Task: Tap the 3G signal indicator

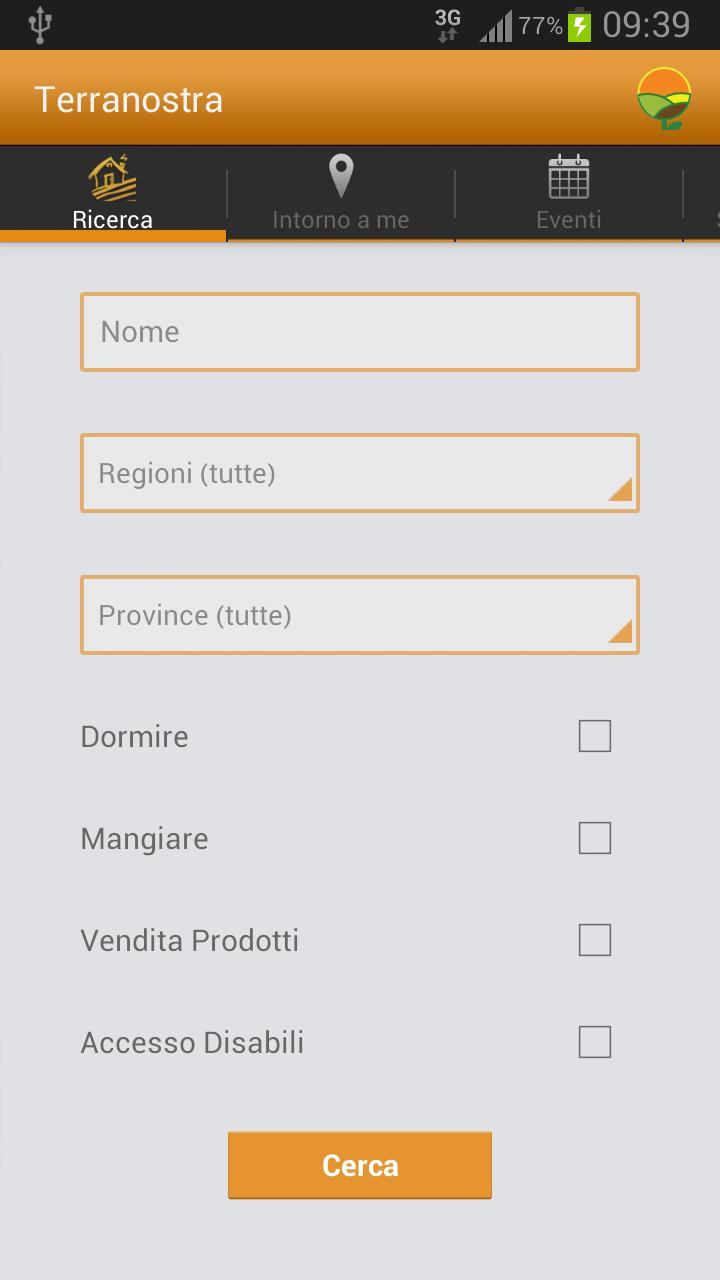Action: (448, 25)
